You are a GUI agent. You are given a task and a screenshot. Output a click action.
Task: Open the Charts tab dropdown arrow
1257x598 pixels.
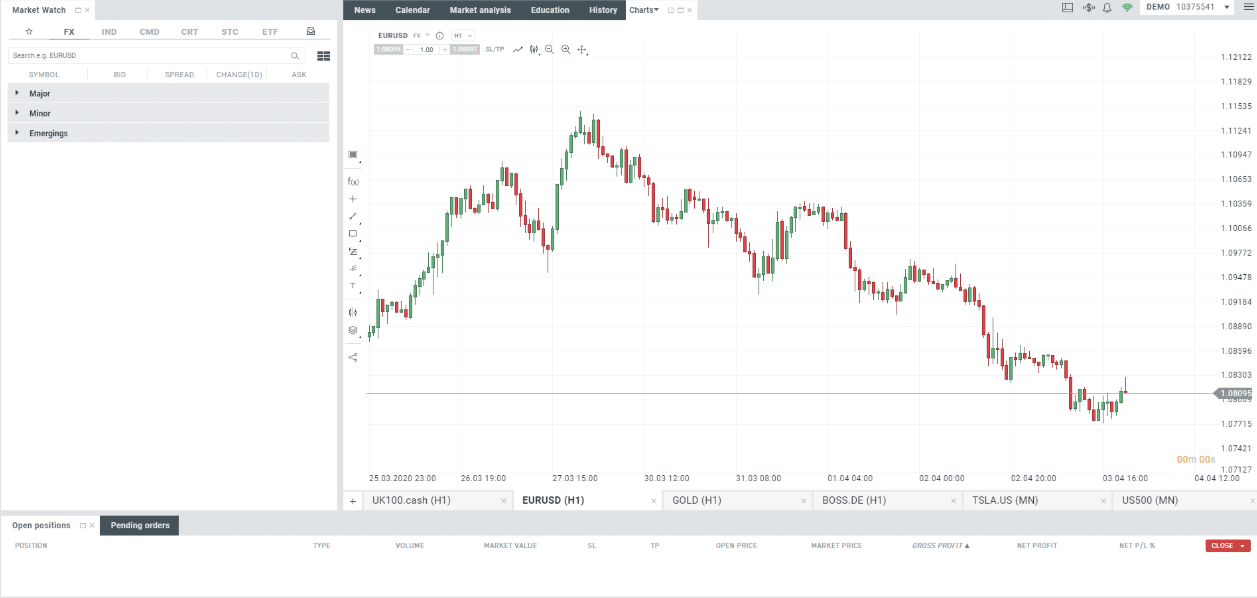[x=657, y=10]
